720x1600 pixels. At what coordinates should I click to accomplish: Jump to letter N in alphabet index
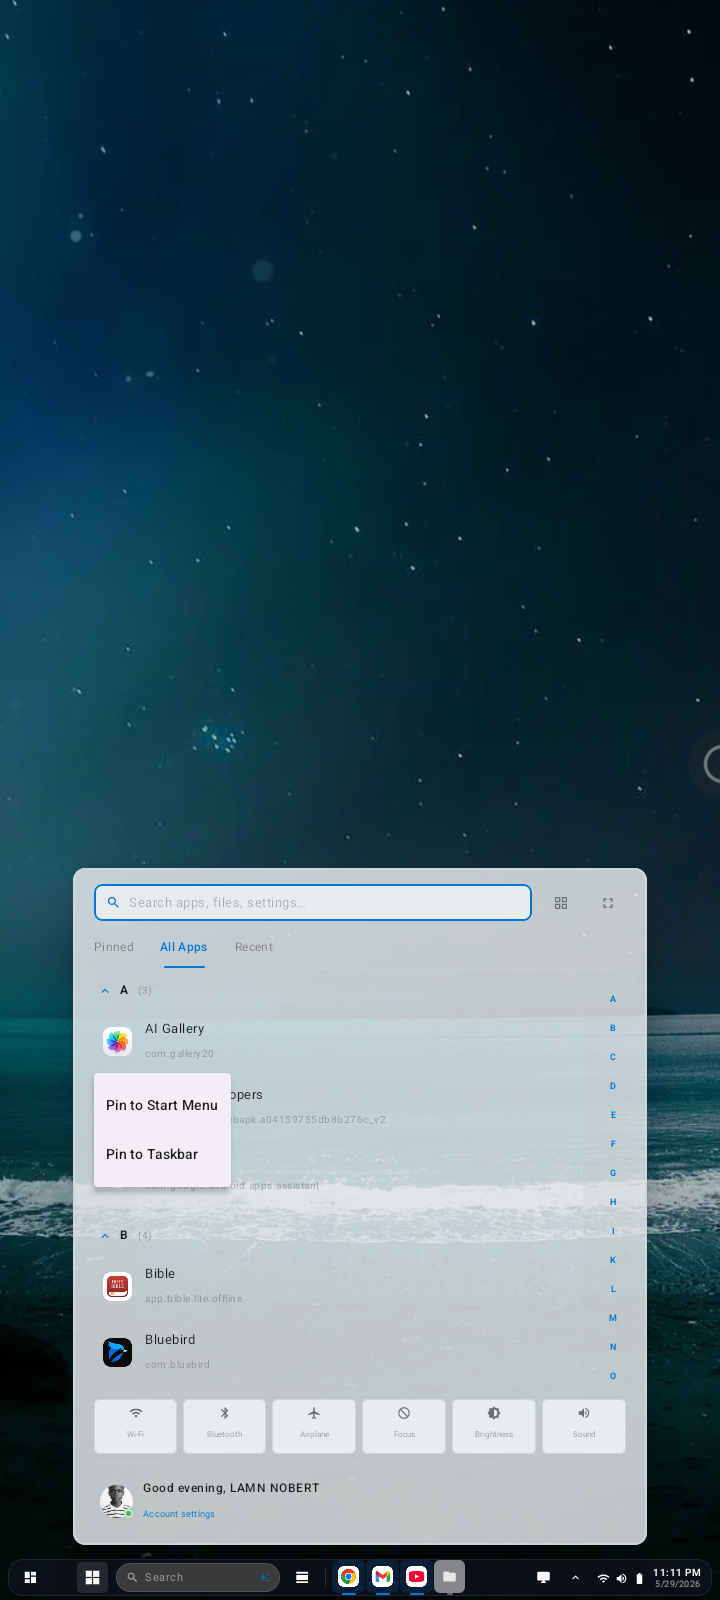click(x=613, y=1347)
